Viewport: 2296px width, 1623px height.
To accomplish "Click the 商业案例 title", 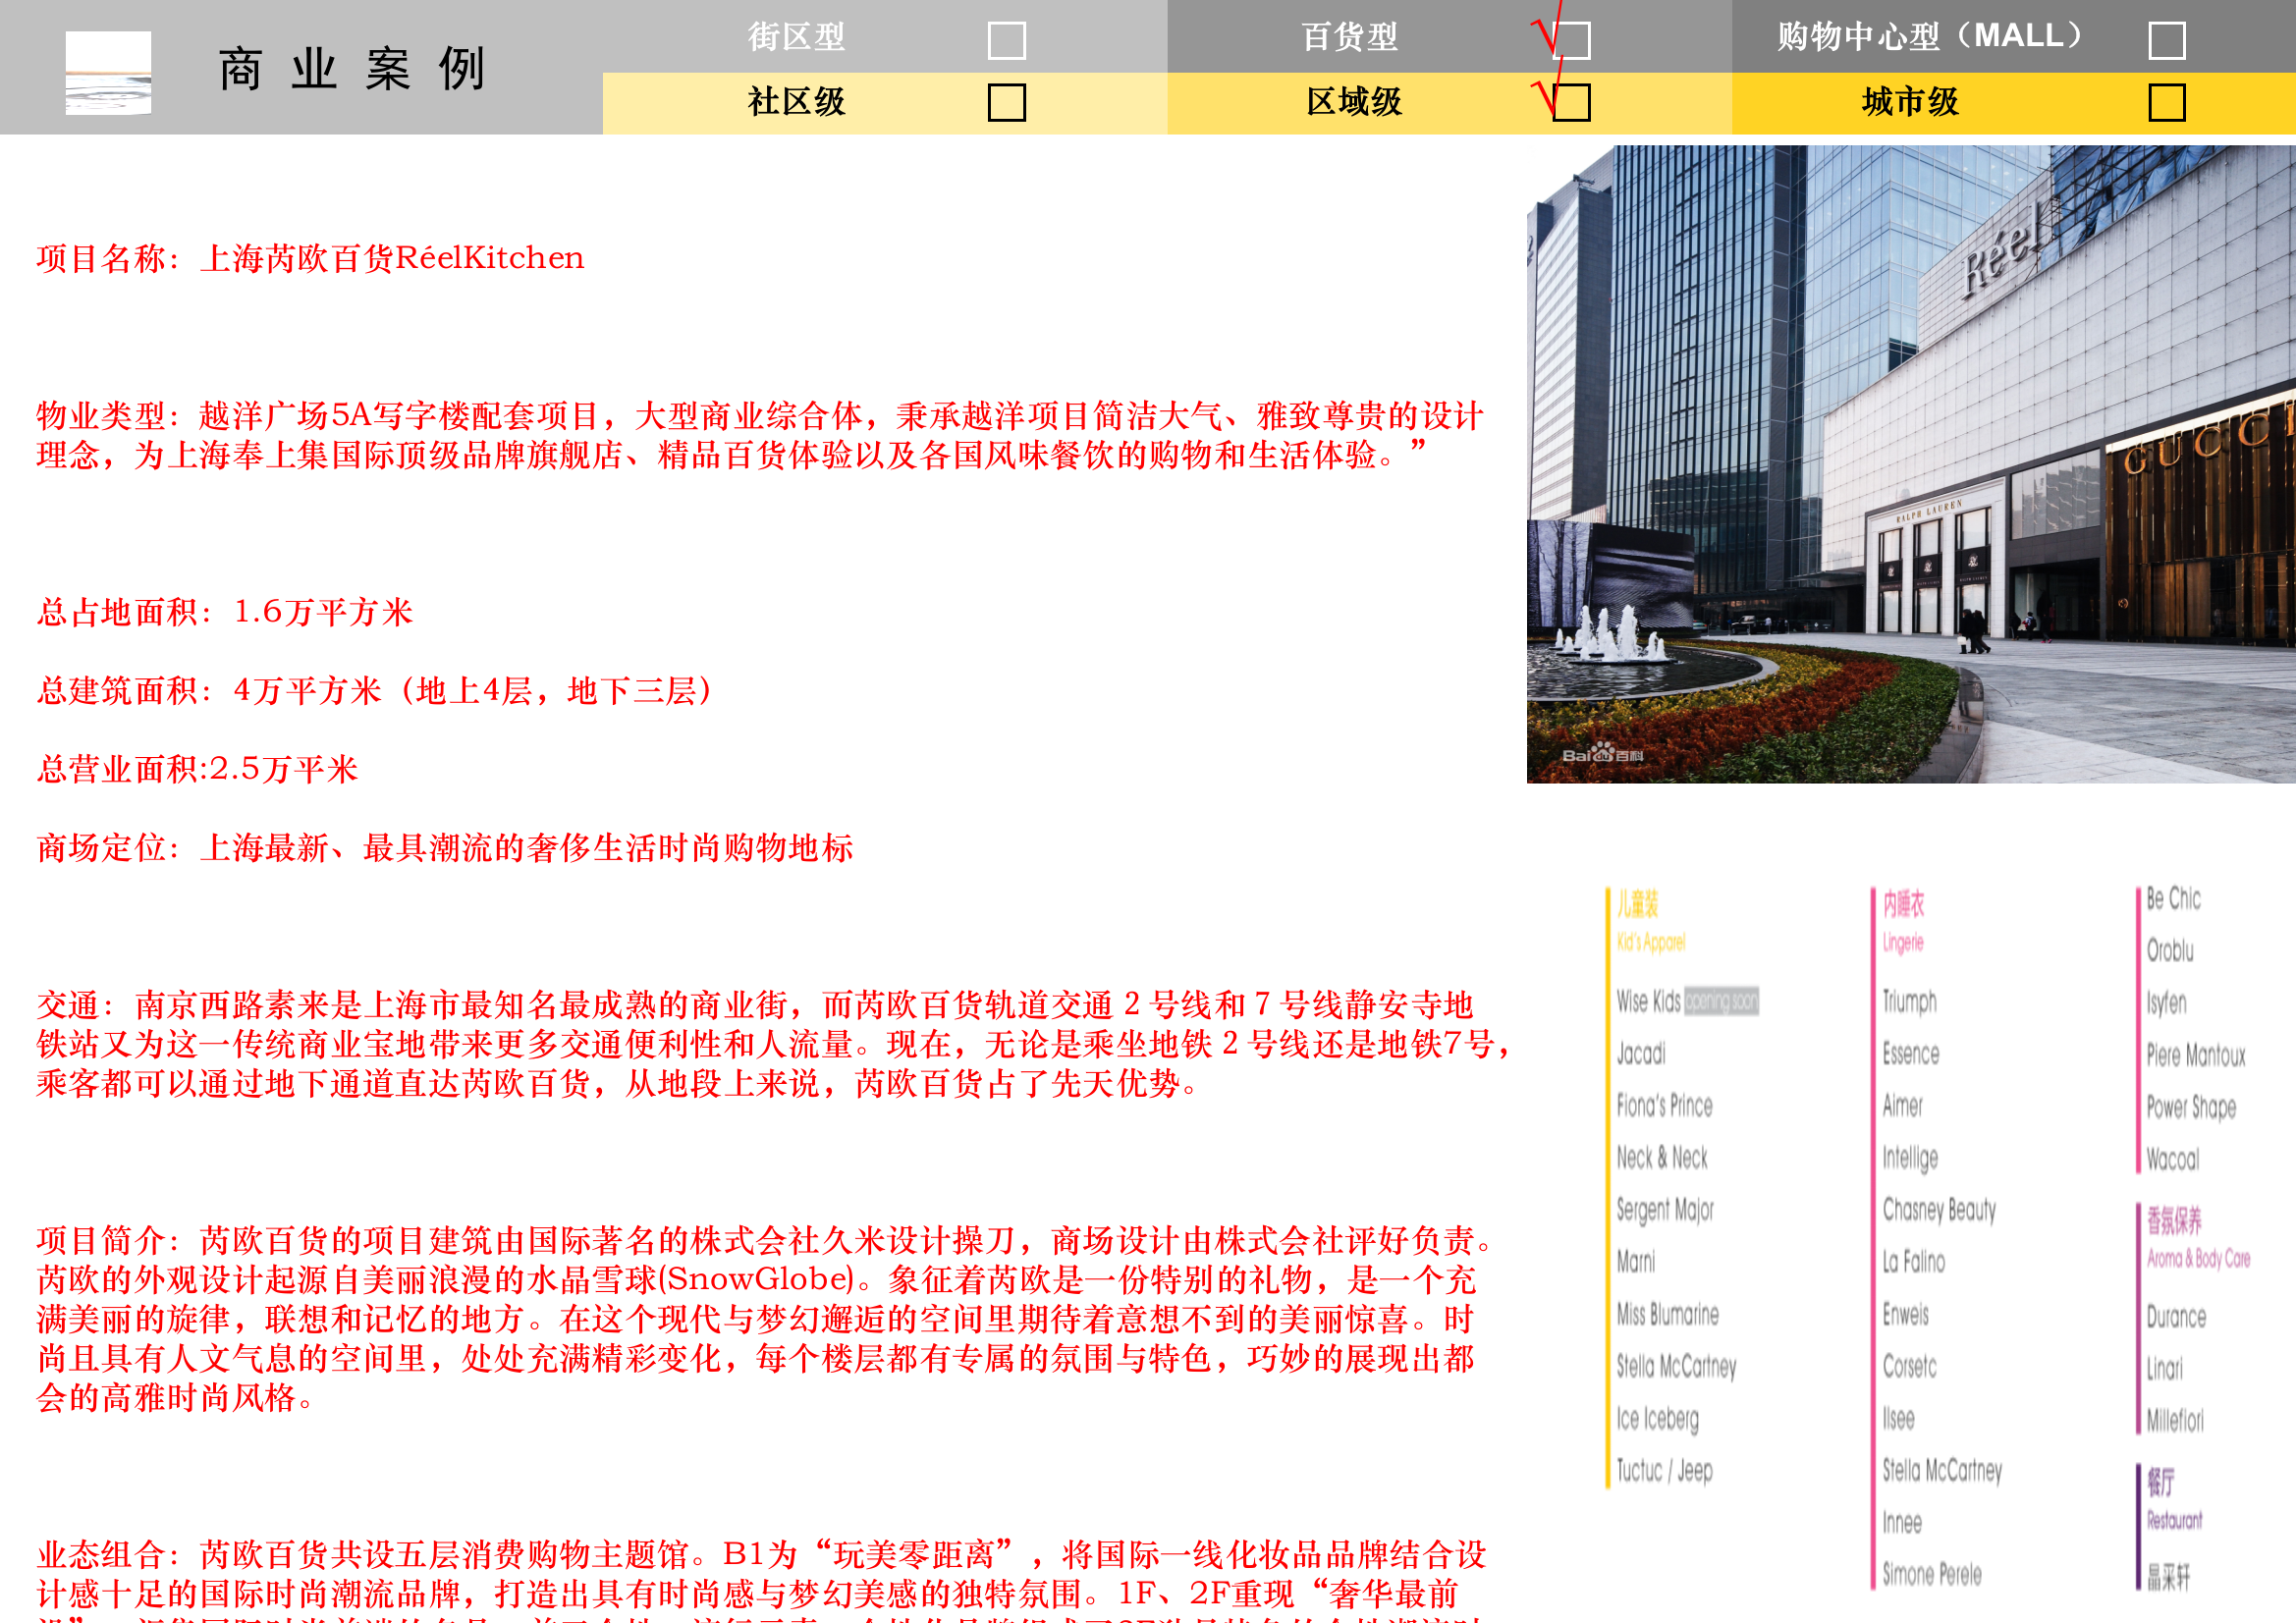I will tap(351, 69).
